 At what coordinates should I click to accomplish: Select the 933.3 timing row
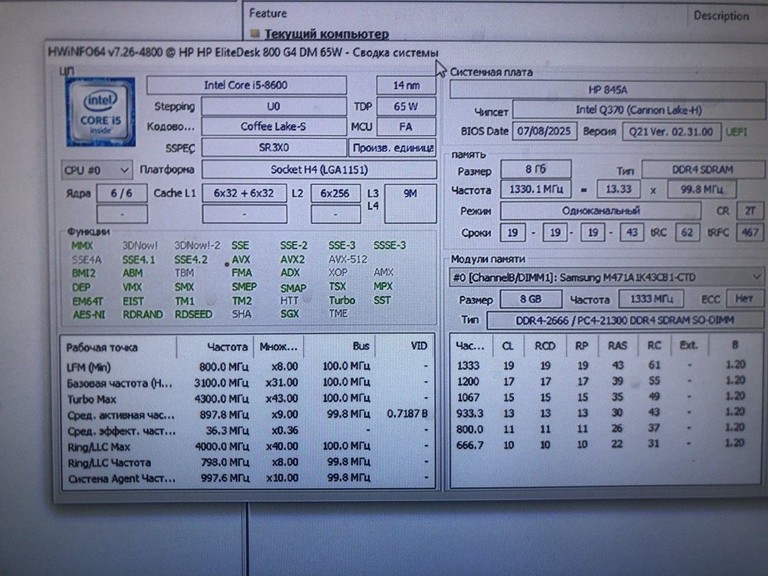point(605,413)
